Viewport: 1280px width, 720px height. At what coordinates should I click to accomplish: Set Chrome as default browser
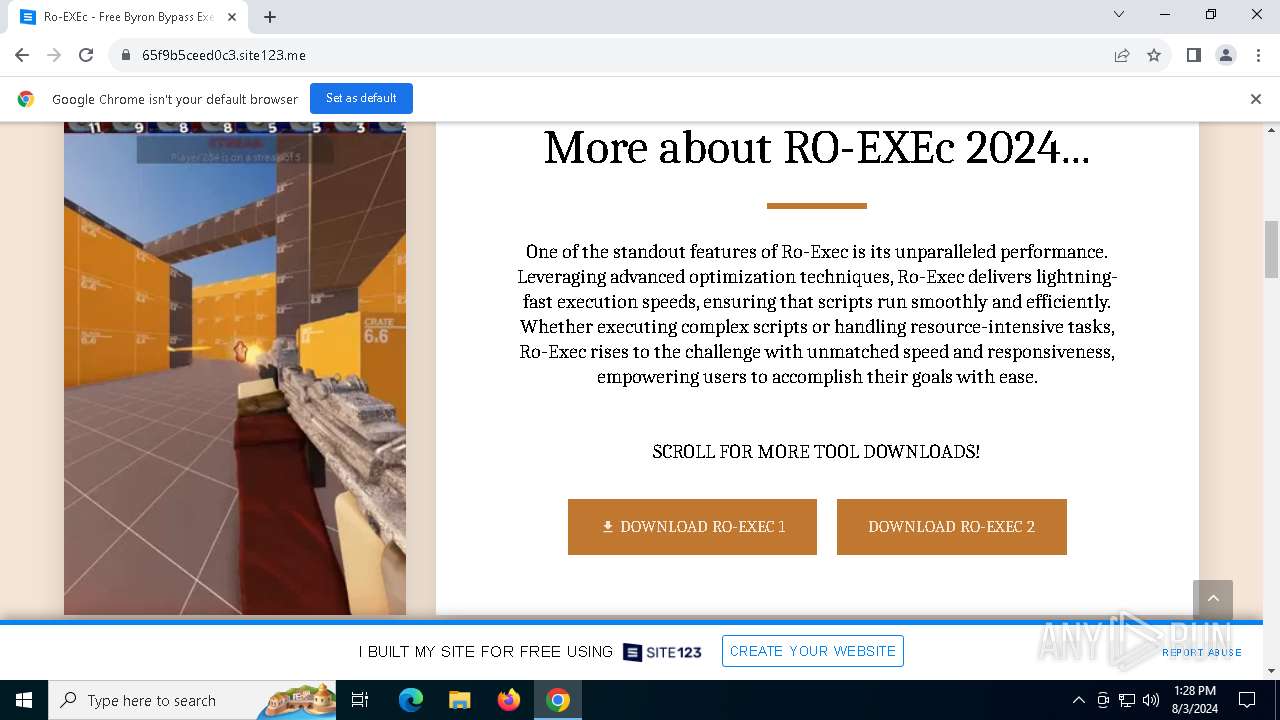pos(361,98)
